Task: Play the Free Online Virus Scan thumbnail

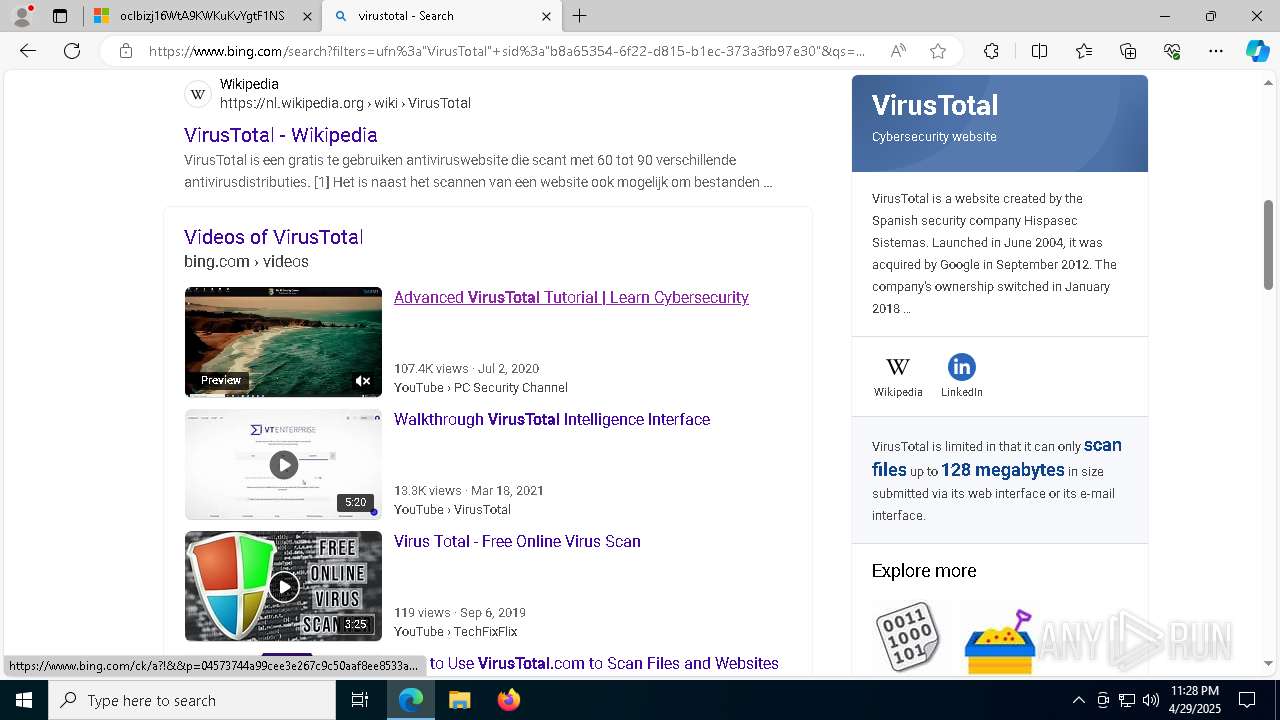Action: (x=283, y=586)
